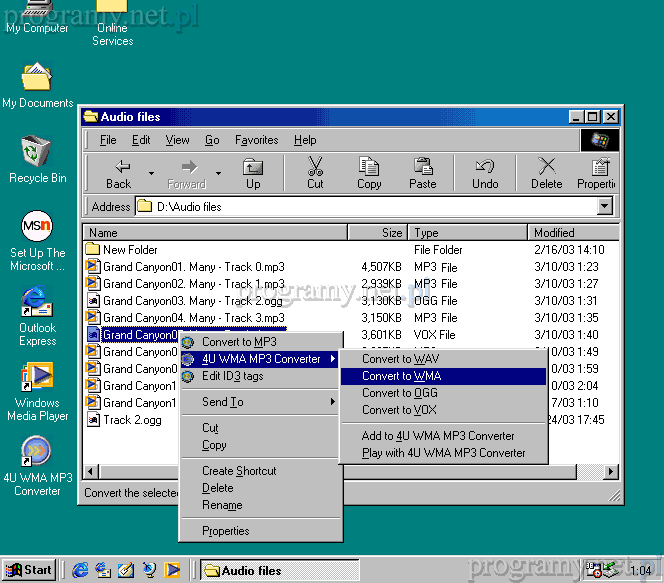
Task: Open the Back button history dropdown arrow
Action: [151, 173]
